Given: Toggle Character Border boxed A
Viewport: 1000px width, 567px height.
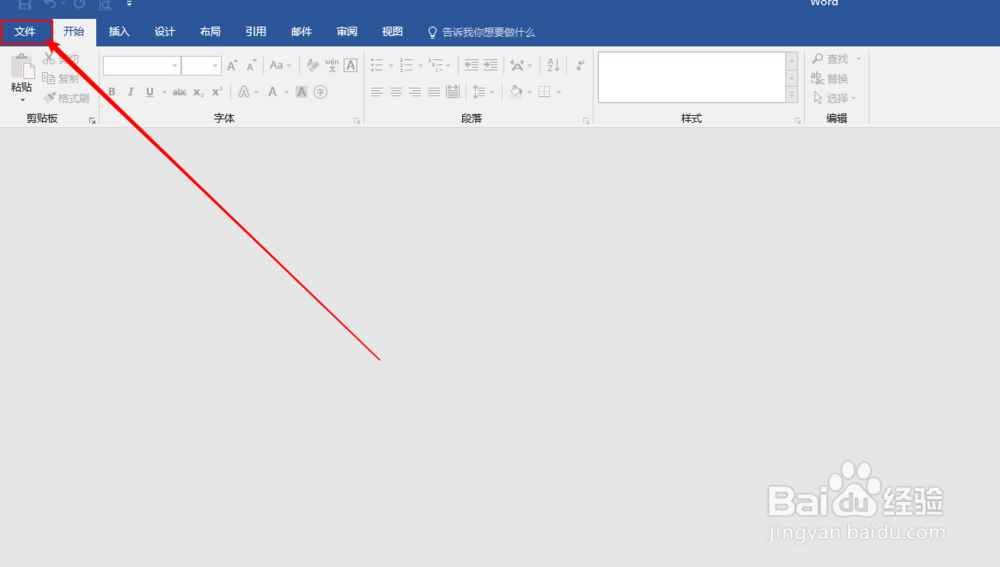Looking at the screenshot, I should [351, 65].
